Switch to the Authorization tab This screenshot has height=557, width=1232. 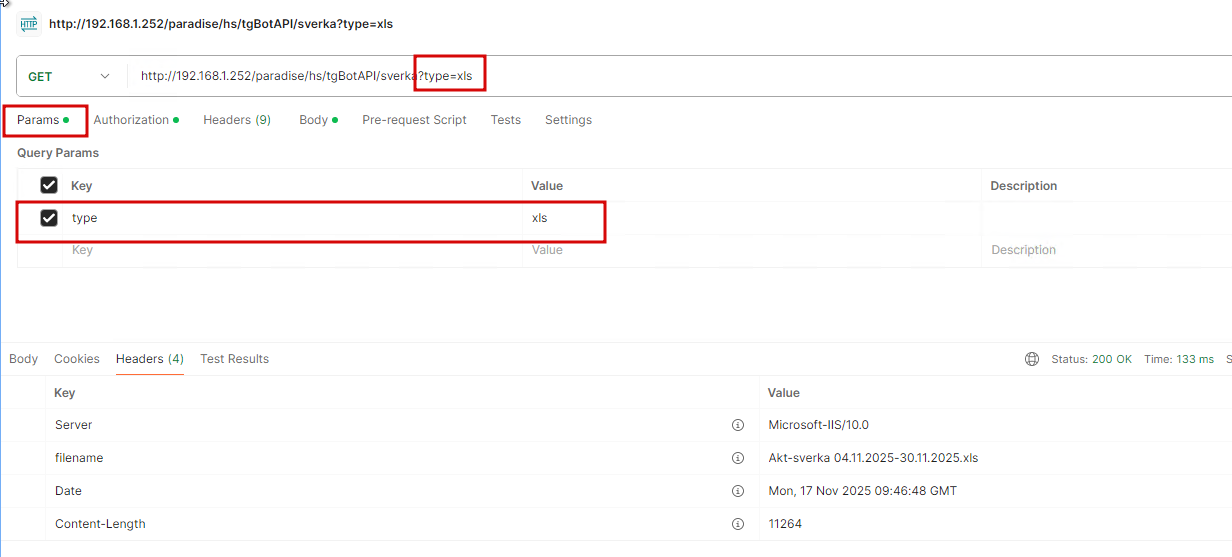[132, 120]
